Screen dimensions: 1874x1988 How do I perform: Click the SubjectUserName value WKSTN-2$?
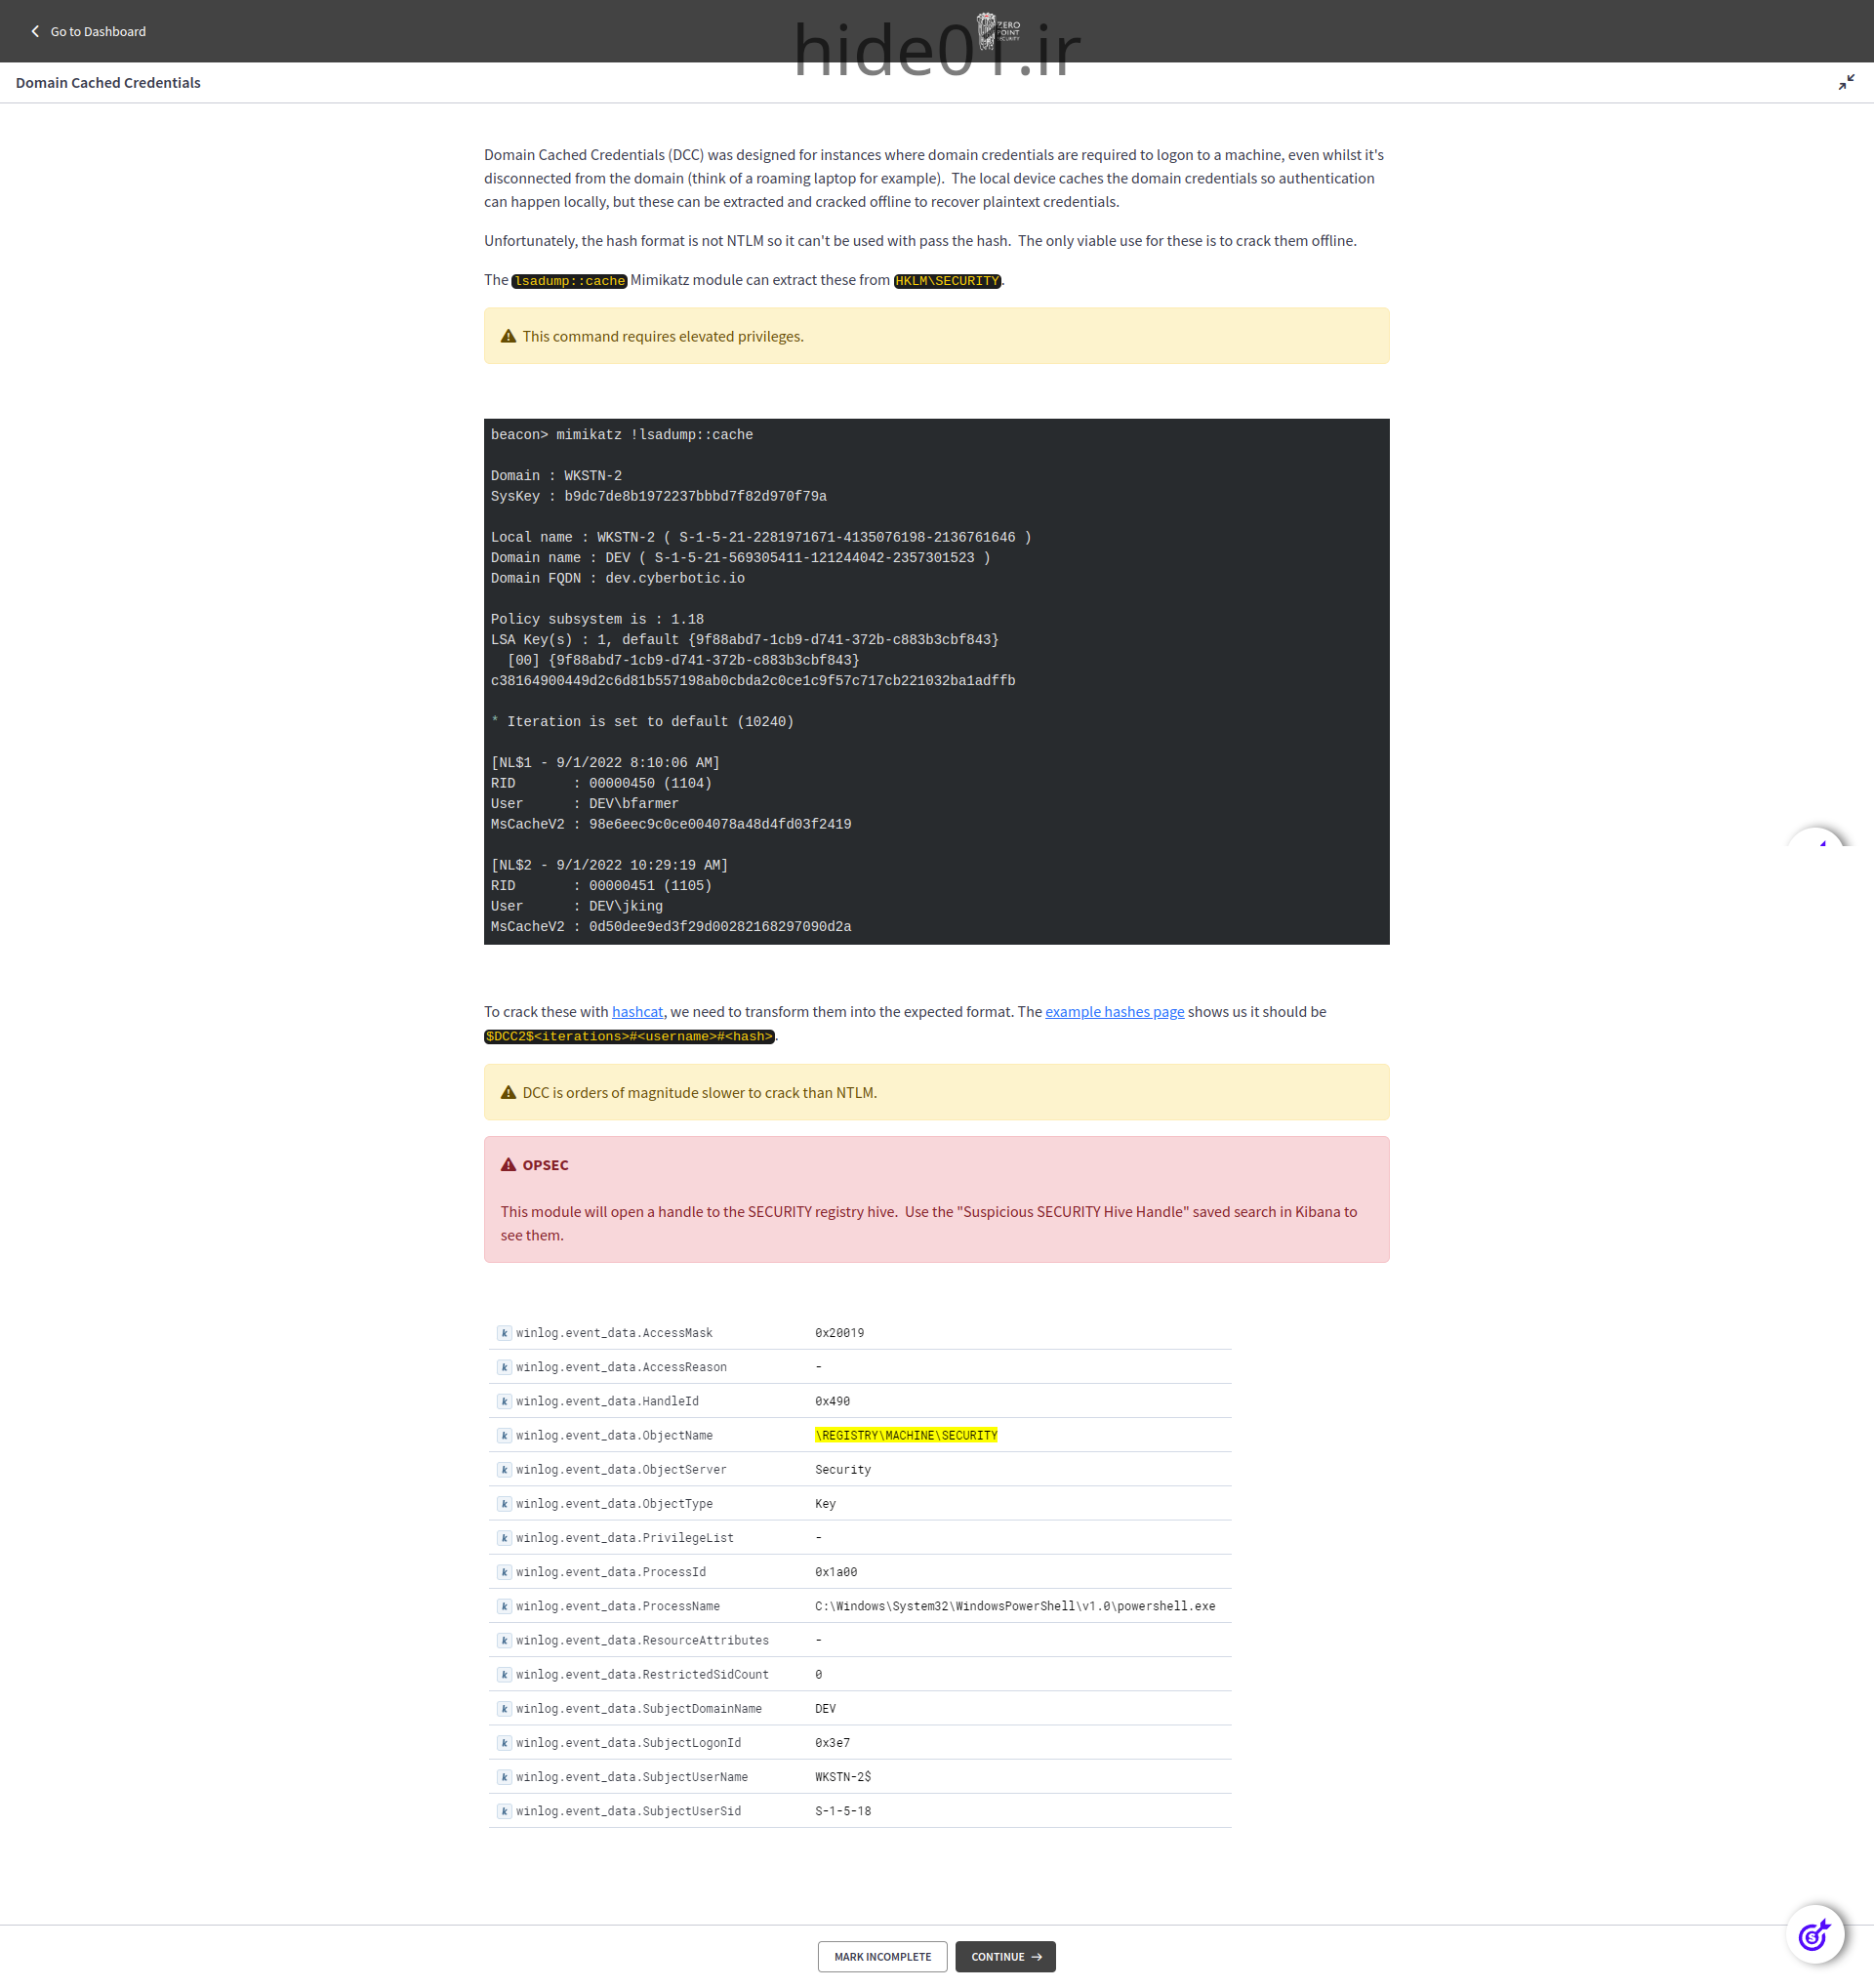(x=843, y=1777)
